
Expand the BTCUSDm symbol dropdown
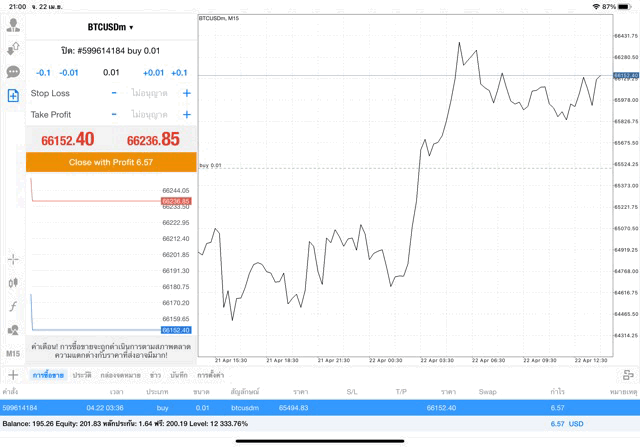pos(110,27)
